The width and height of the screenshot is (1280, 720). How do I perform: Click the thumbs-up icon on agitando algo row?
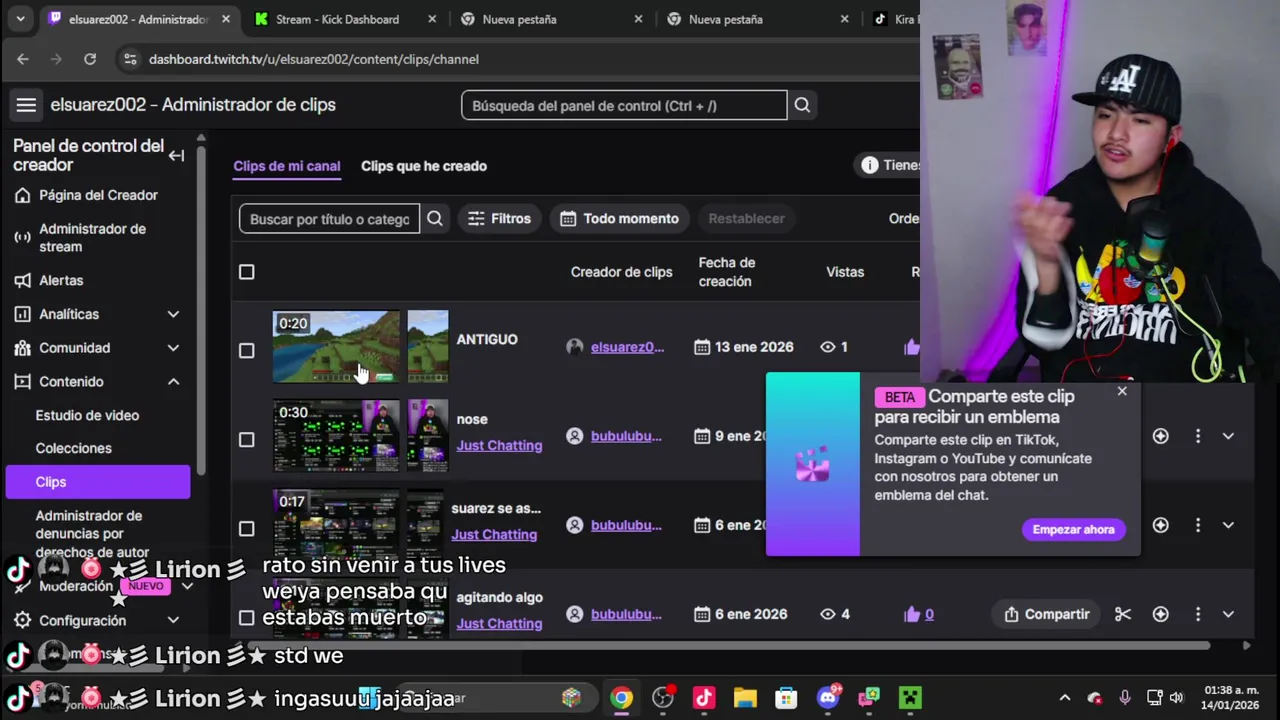click(x=911, y=614)
